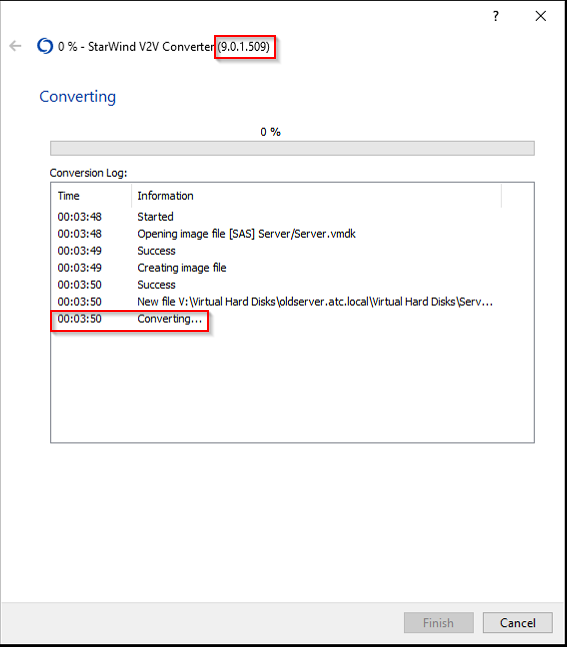Click the Information column header

[x=317, y=196]
